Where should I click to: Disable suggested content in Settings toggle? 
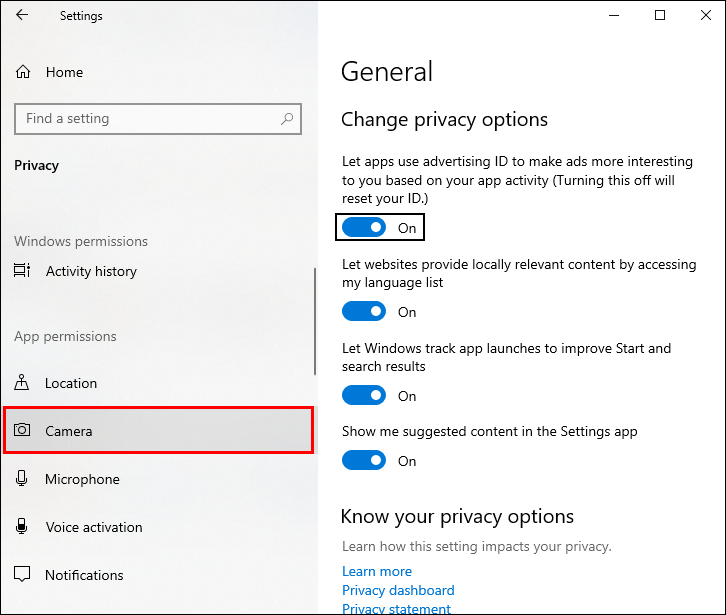click(364, 461)
